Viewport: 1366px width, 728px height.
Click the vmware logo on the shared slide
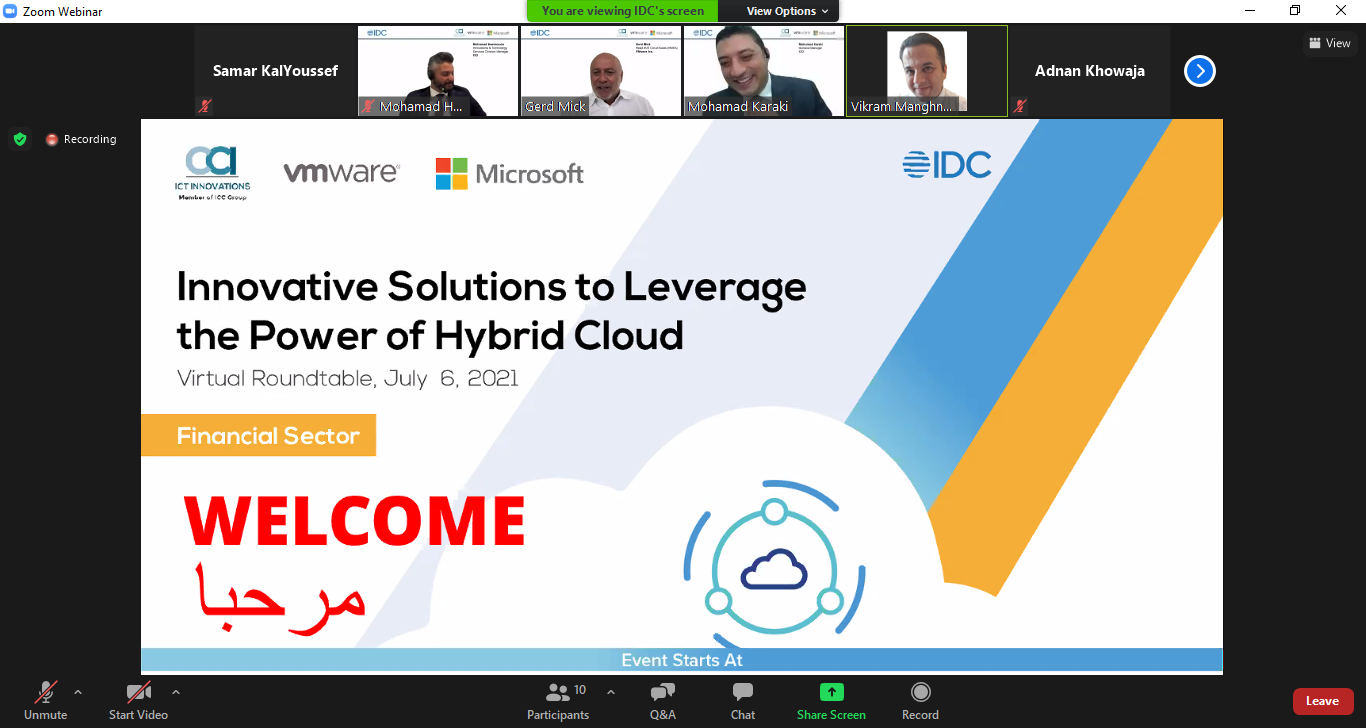pyautogui.click(x=341, y=173)
